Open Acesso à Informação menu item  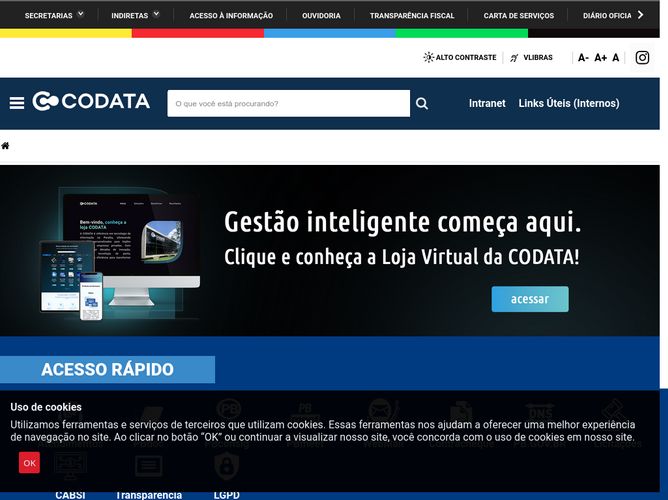pos(231,16)
